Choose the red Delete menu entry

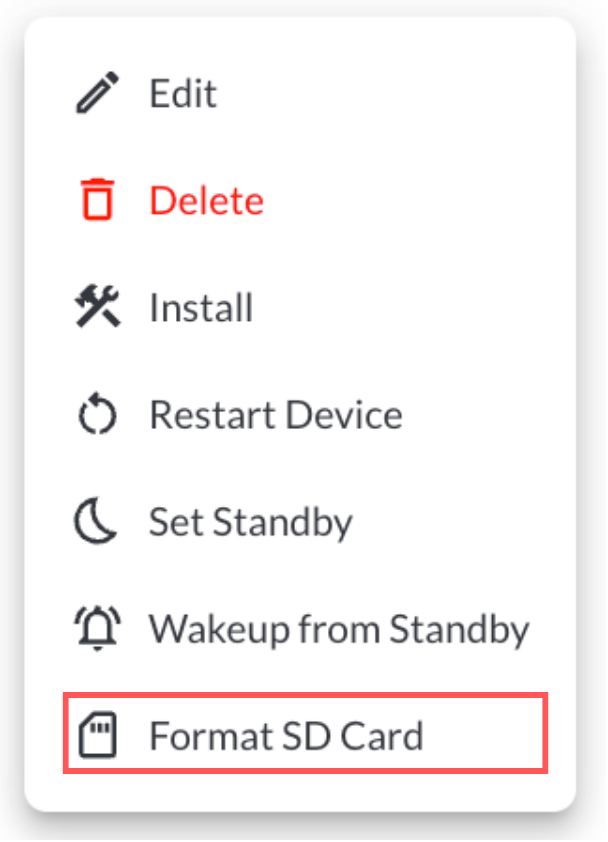click(206, 201)
